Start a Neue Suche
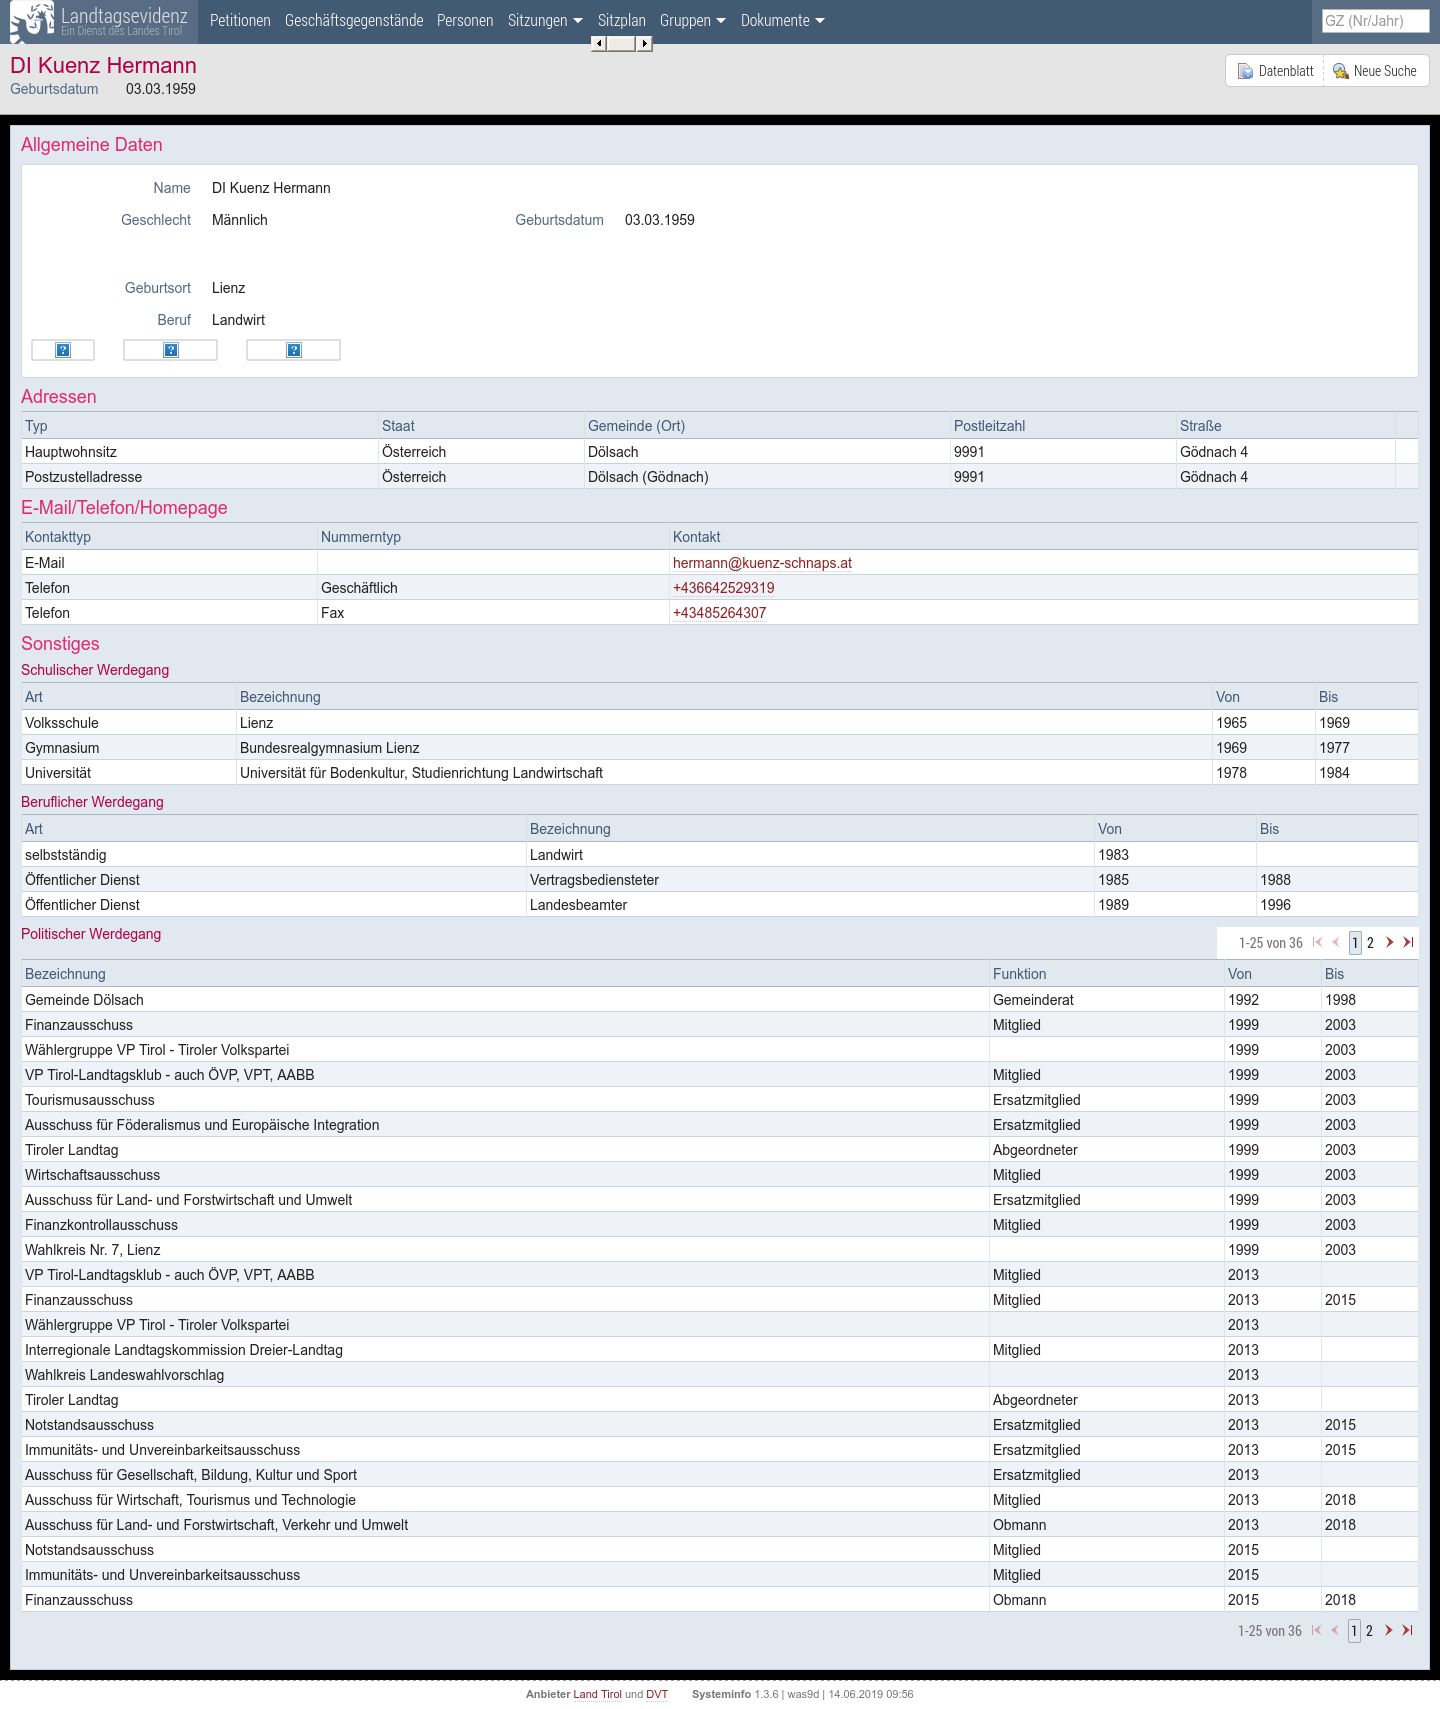The width and height of the screenshot is (1440, 1709). click(x=1375, y=71)
